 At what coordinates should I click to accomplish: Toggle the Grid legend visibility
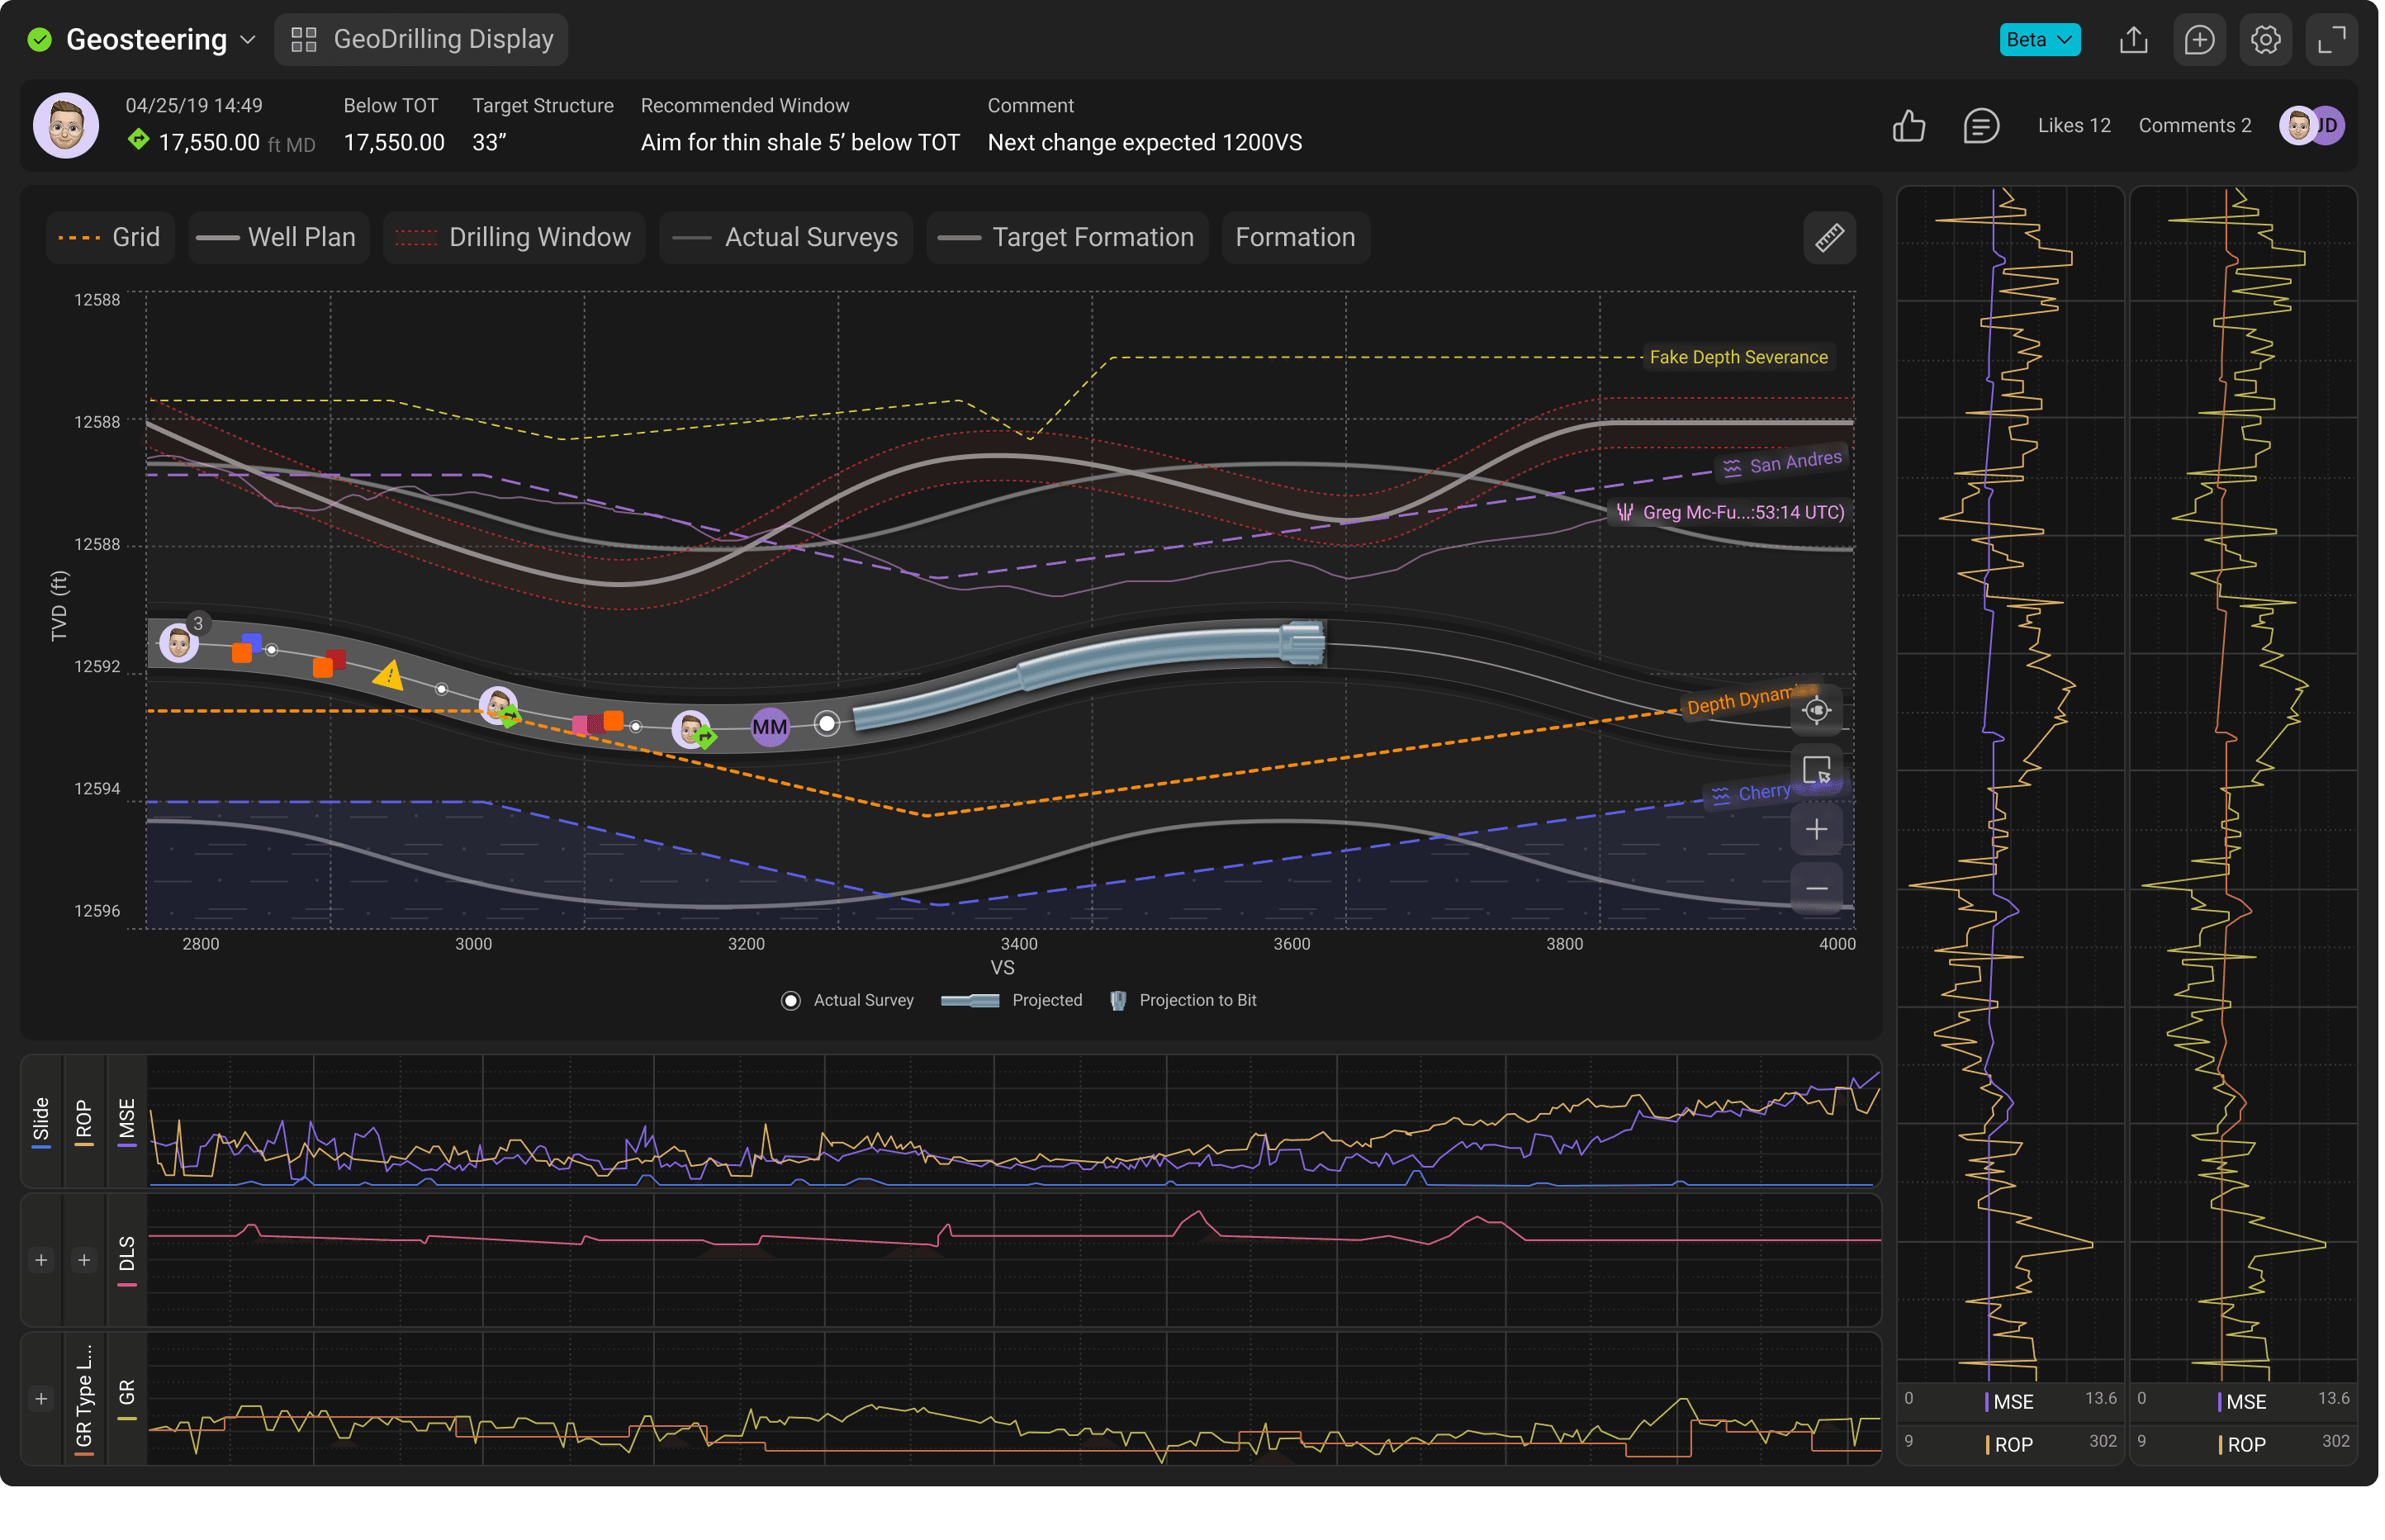pyautogui.click(x=110, y=238)
